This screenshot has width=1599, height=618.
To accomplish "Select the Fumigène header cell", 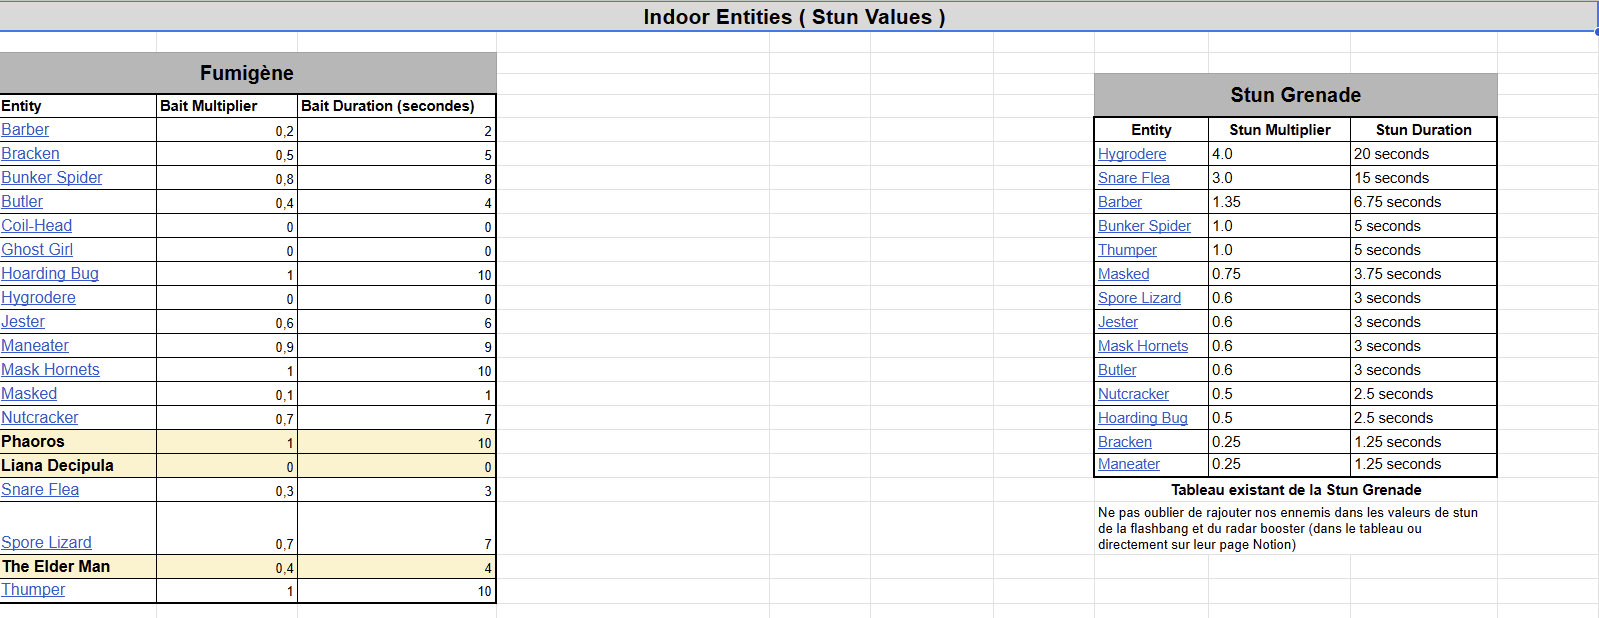I will click(247, 73).
